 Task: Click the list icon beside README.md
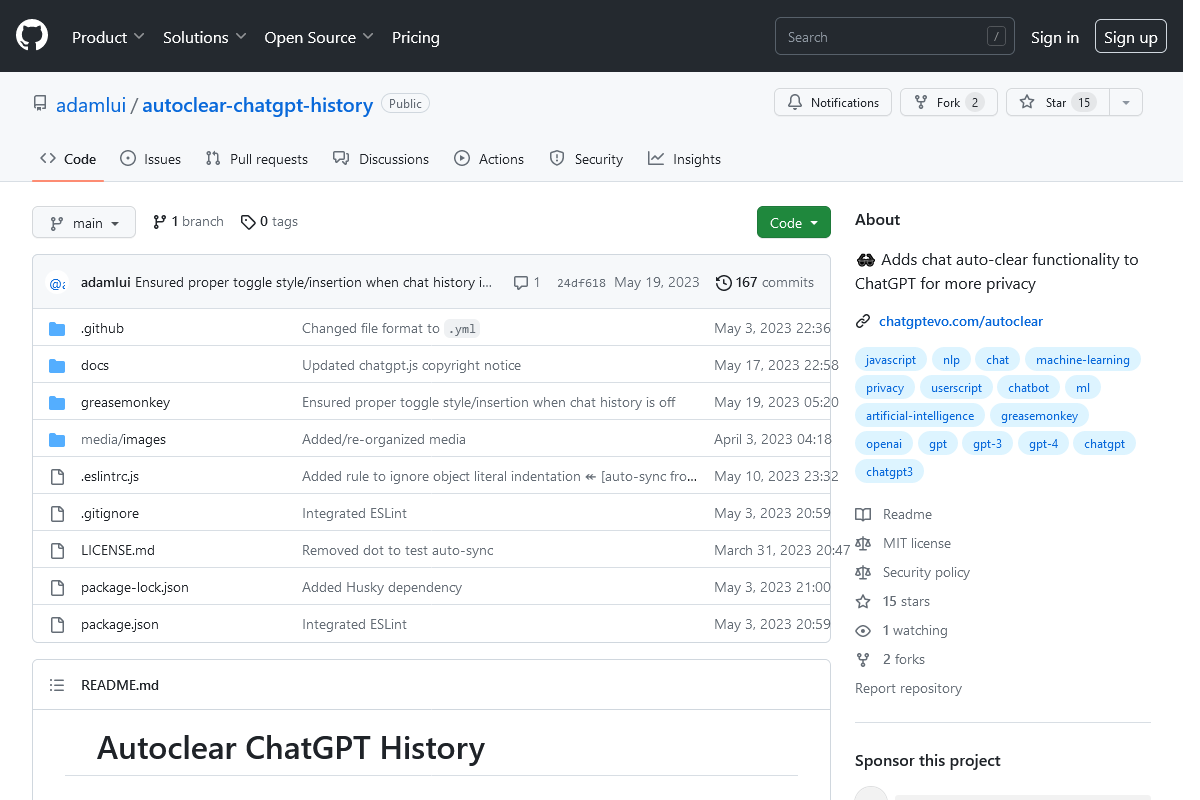tap(57, 684)
